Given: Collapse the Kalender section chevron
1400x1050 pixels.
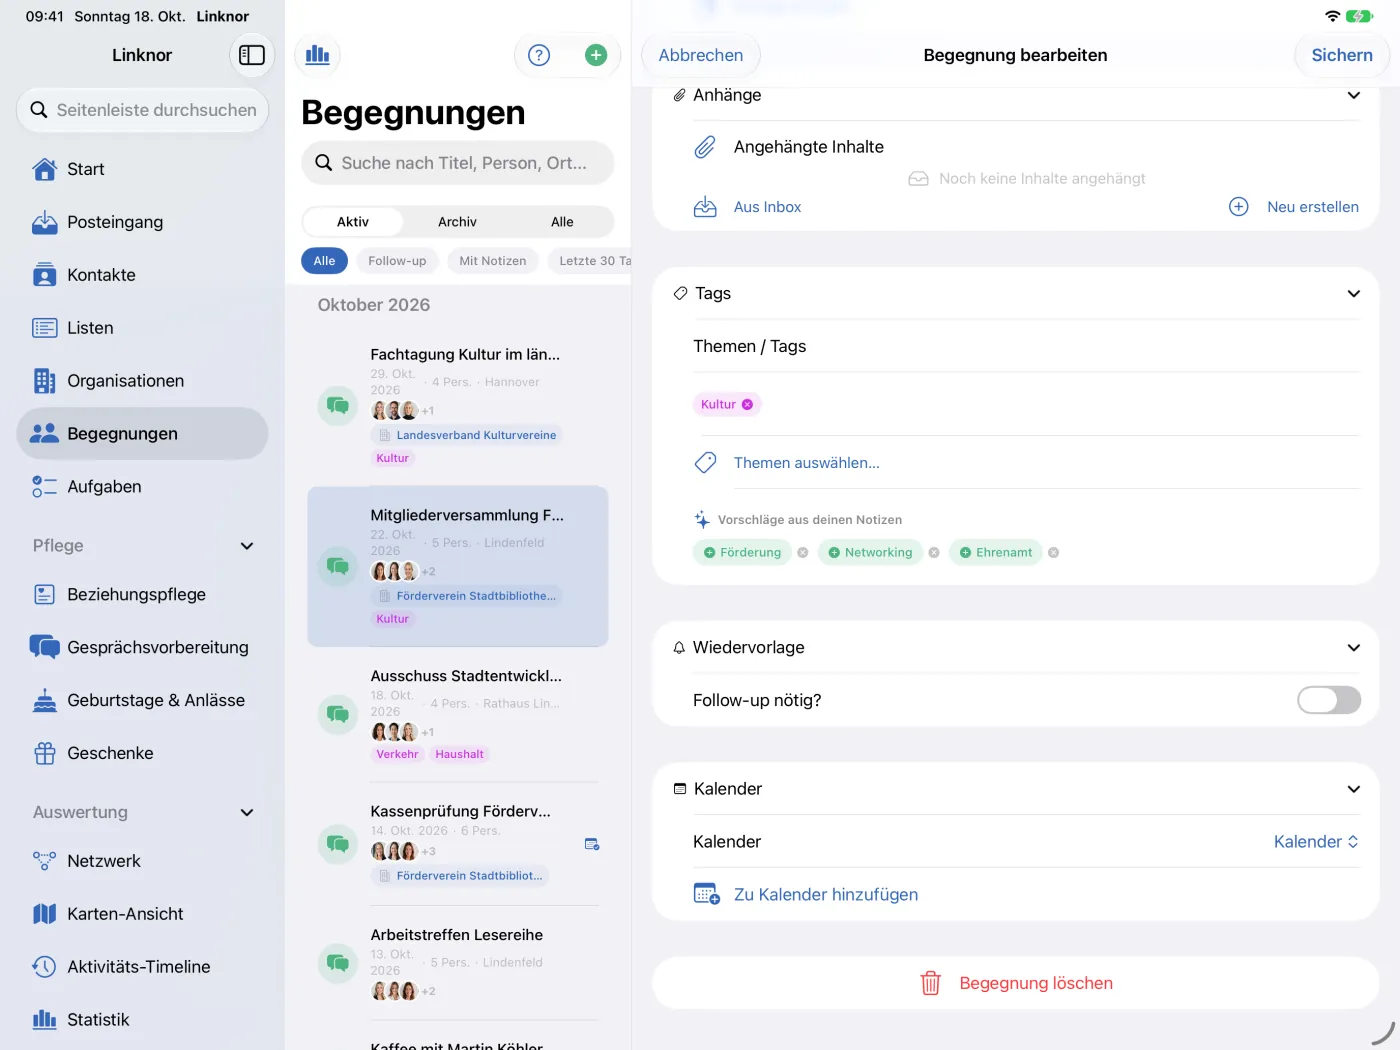Looking at the screenshot, I should tap(1353, 789).
